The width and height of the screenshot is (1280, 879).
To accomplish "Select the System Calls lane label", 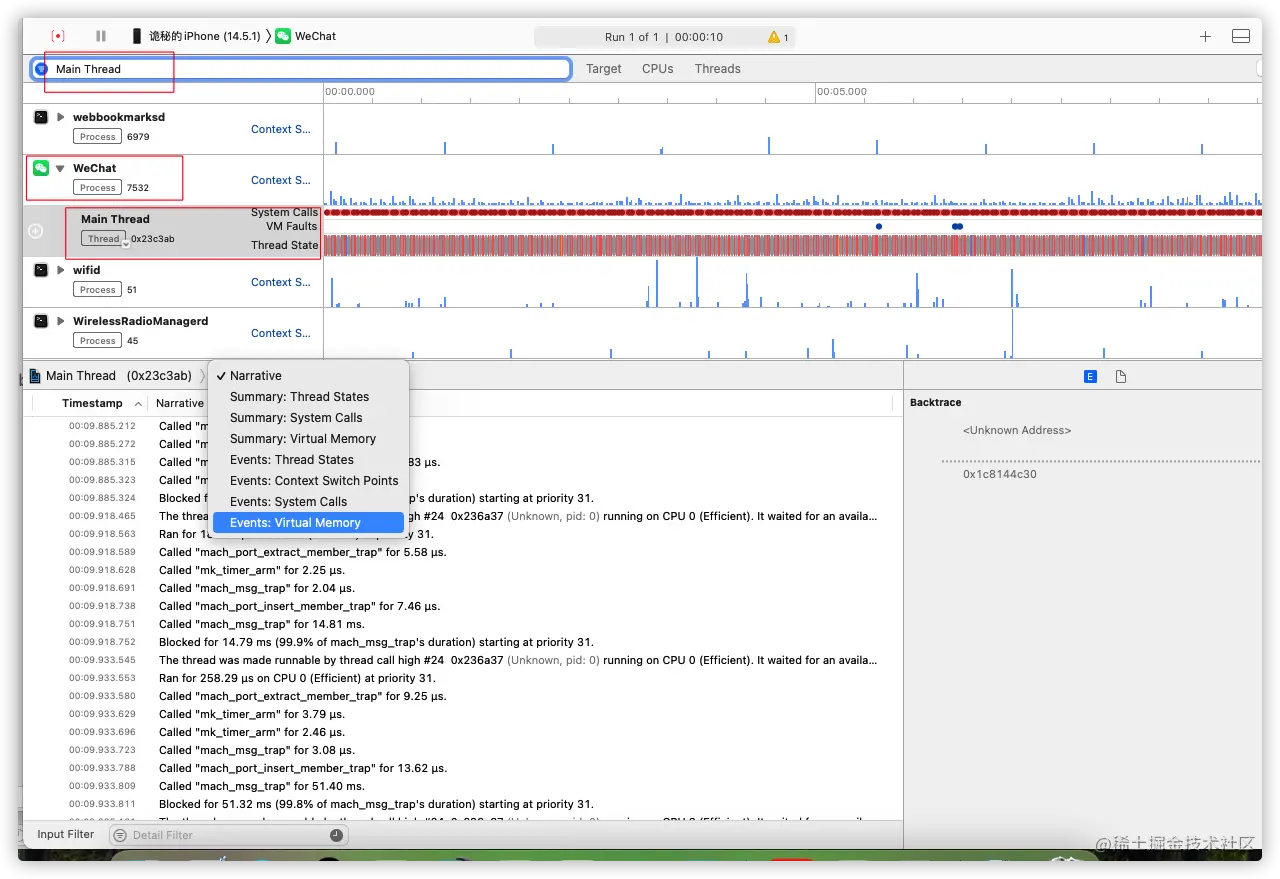I will coord(285,212).
